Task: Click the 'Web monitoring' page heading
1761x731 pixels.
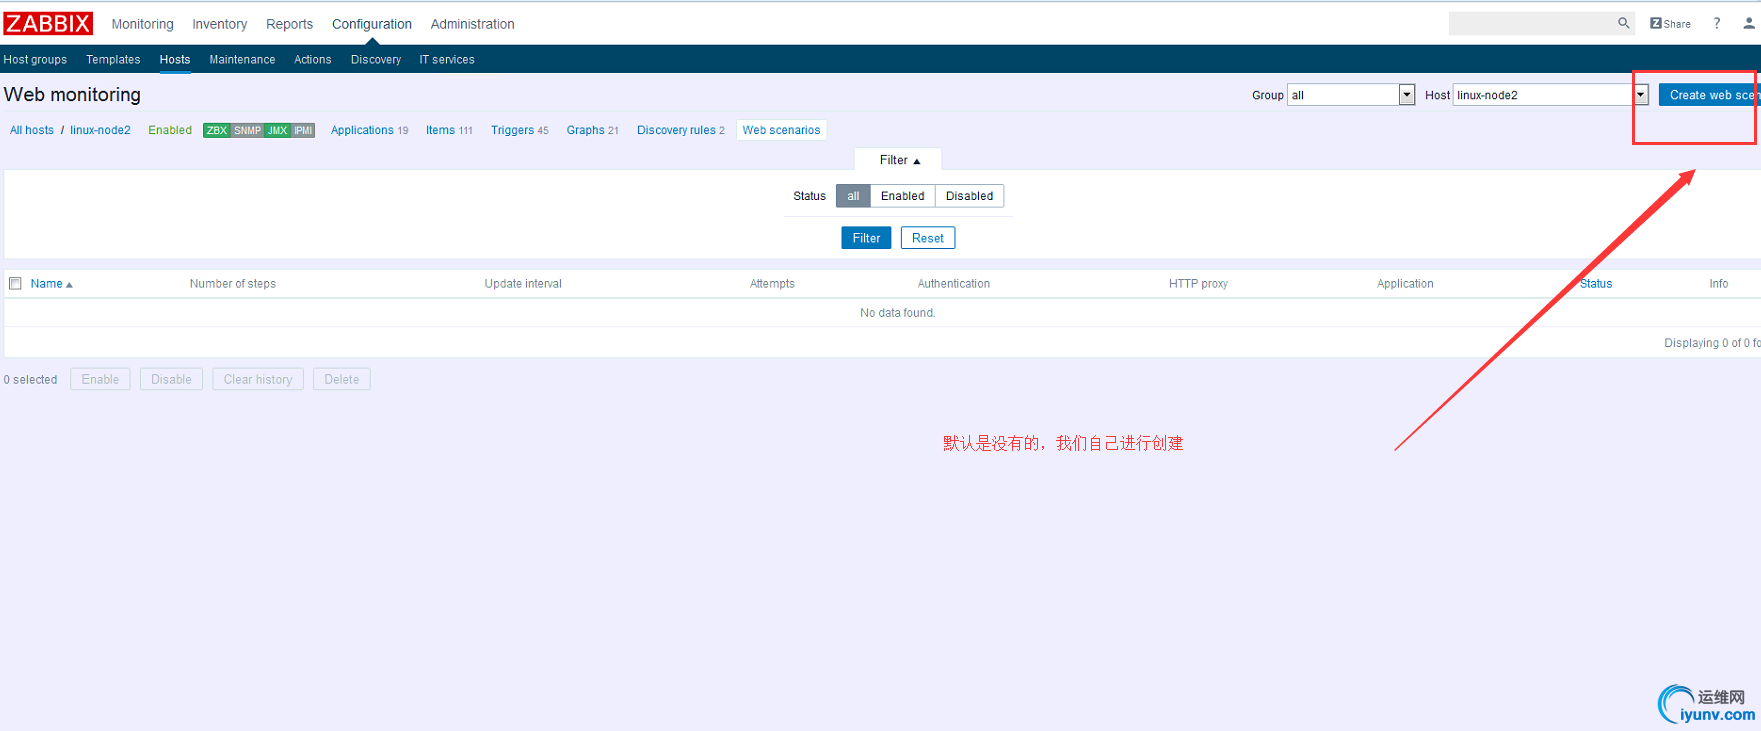Action: [x=72, y=95]
